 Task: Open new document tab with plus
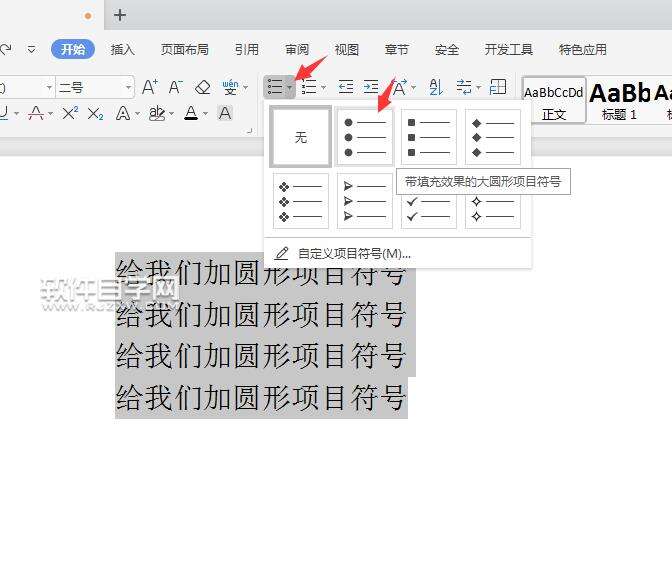(x=120, y=15)
